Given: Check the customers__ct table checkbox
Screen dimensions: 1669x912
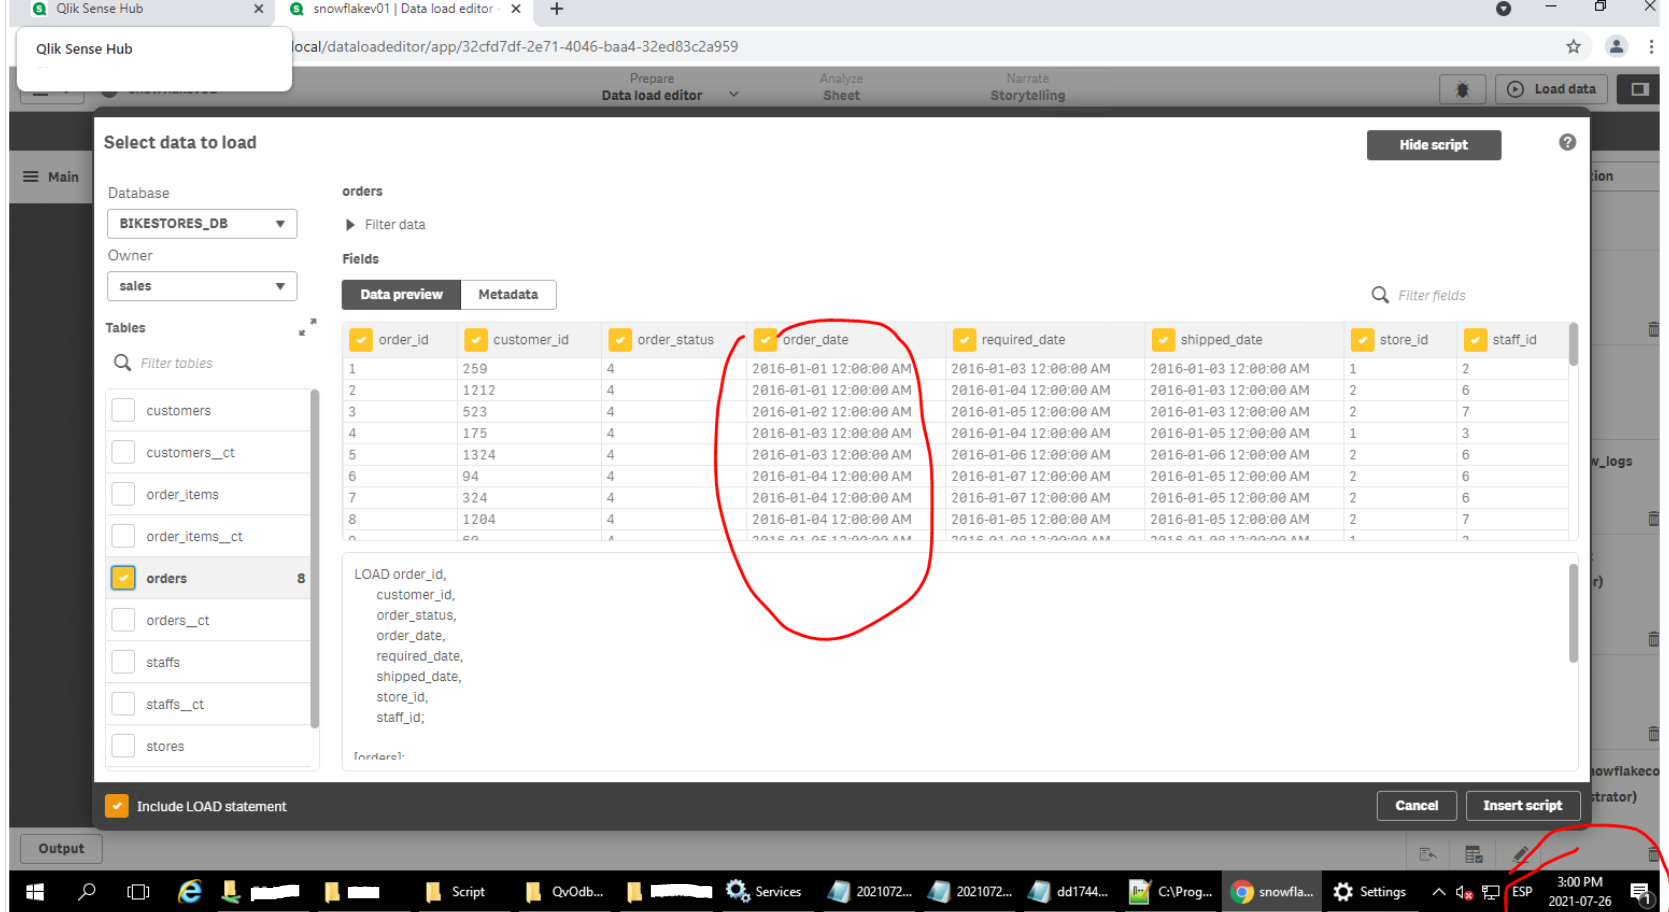Looking at the screenshot, I should (123, 452).
